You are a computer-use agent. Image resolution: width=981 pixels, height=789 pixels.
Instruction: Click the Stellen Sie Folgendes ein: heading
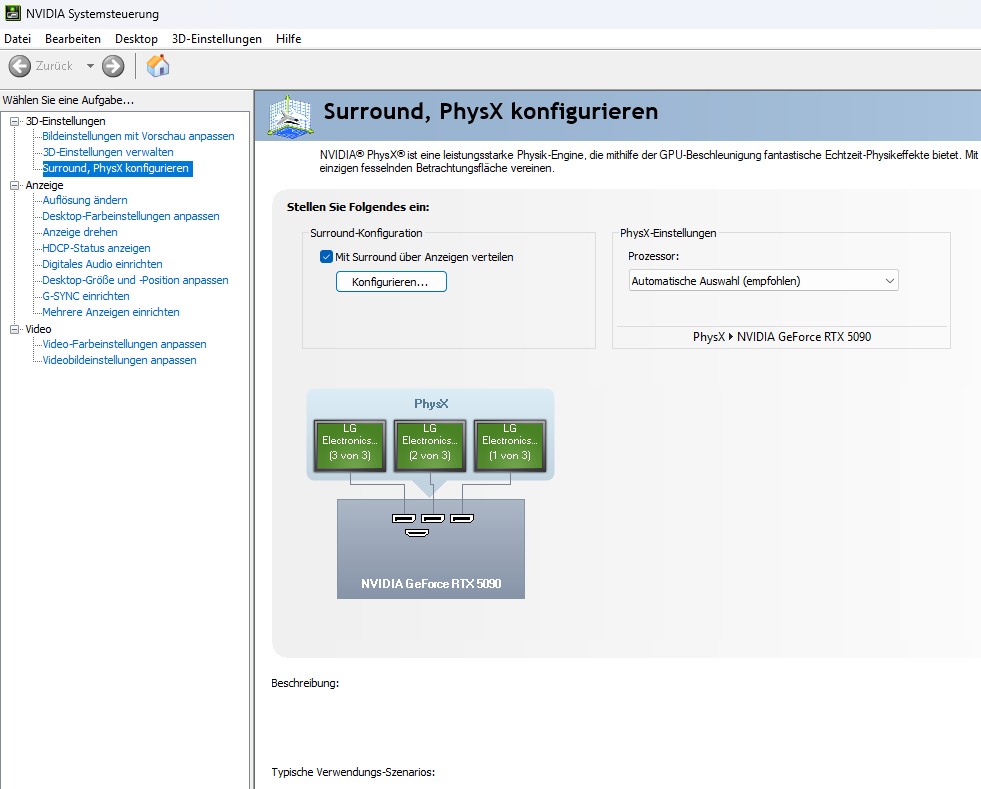click(358, 207)
